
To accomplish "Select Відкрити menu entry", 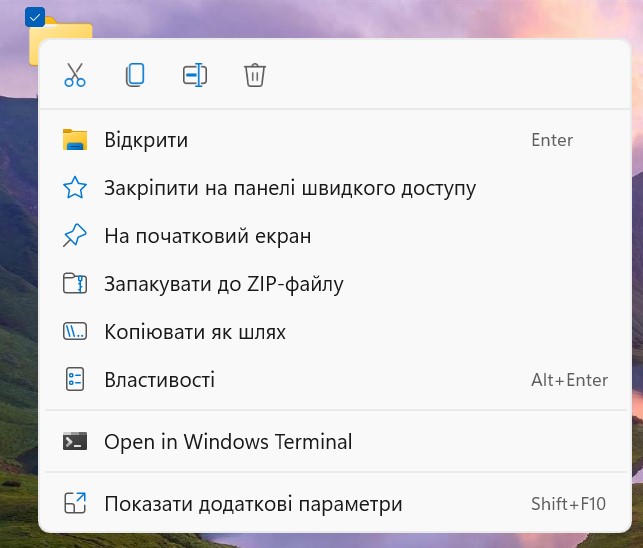I will pos(334,140).
